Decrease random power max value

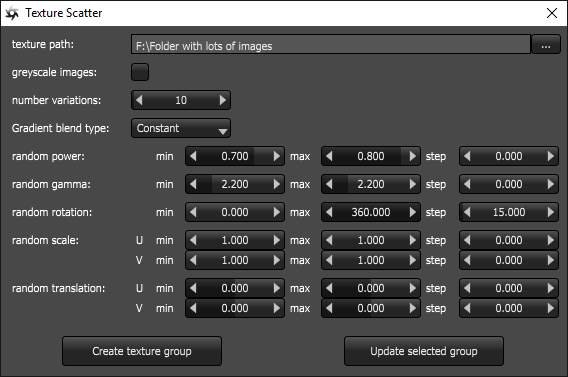(329, 156)
